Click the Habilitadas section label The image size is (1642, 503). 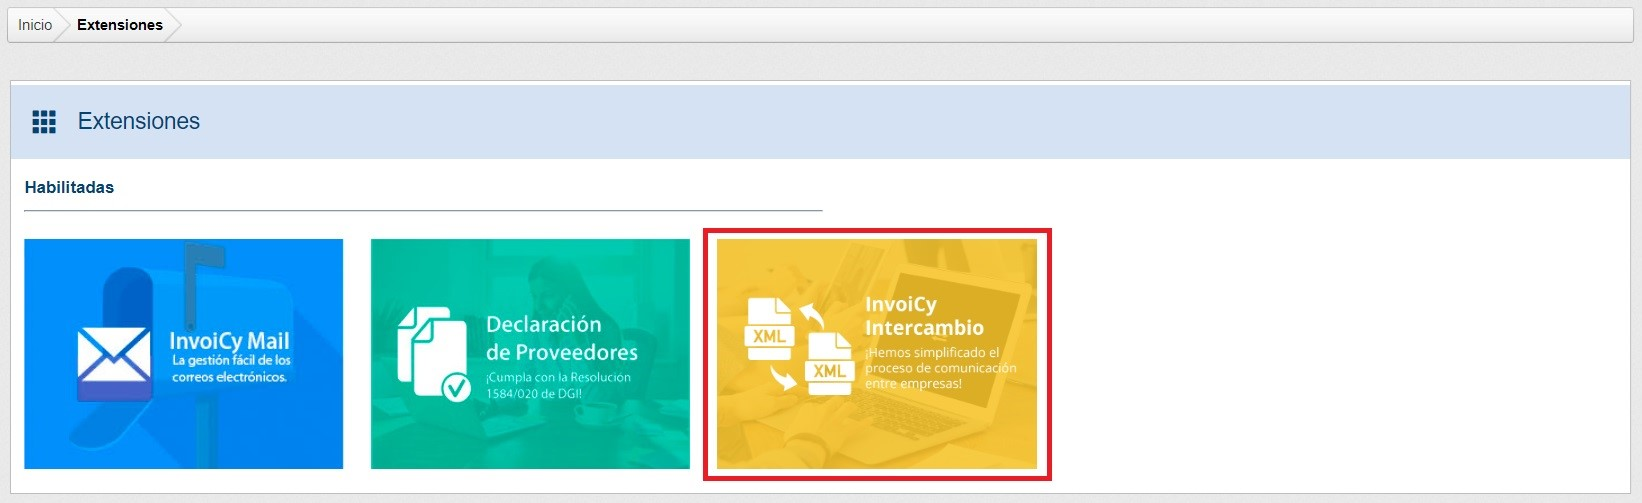coord(69,187)
